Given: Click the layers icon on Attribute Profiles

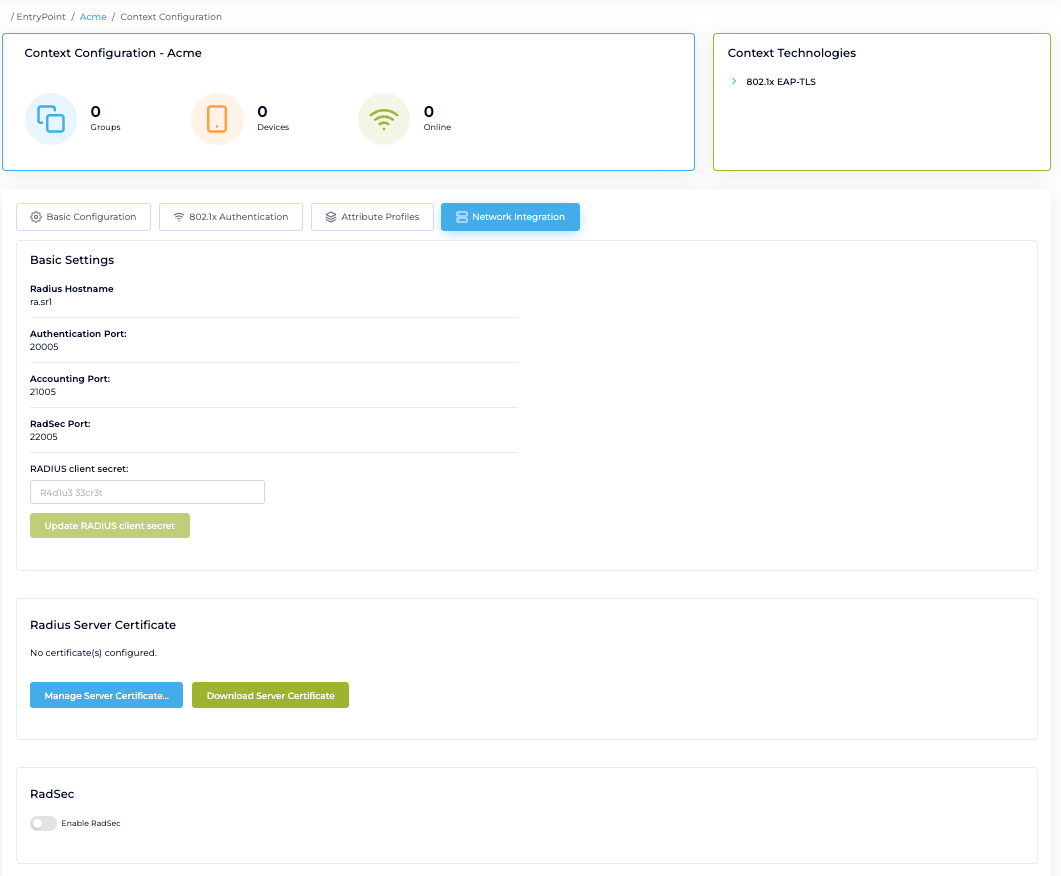Looking at the screenshot, I should (331, 217).
